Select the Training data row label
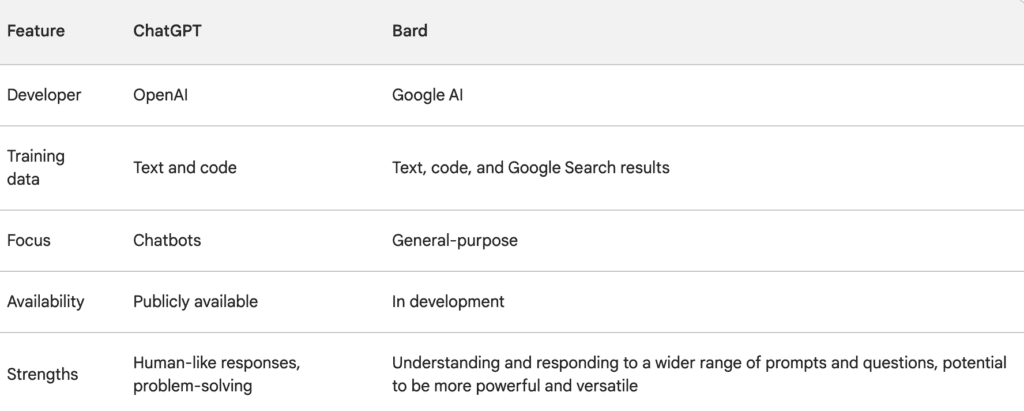 click(36, 167)
